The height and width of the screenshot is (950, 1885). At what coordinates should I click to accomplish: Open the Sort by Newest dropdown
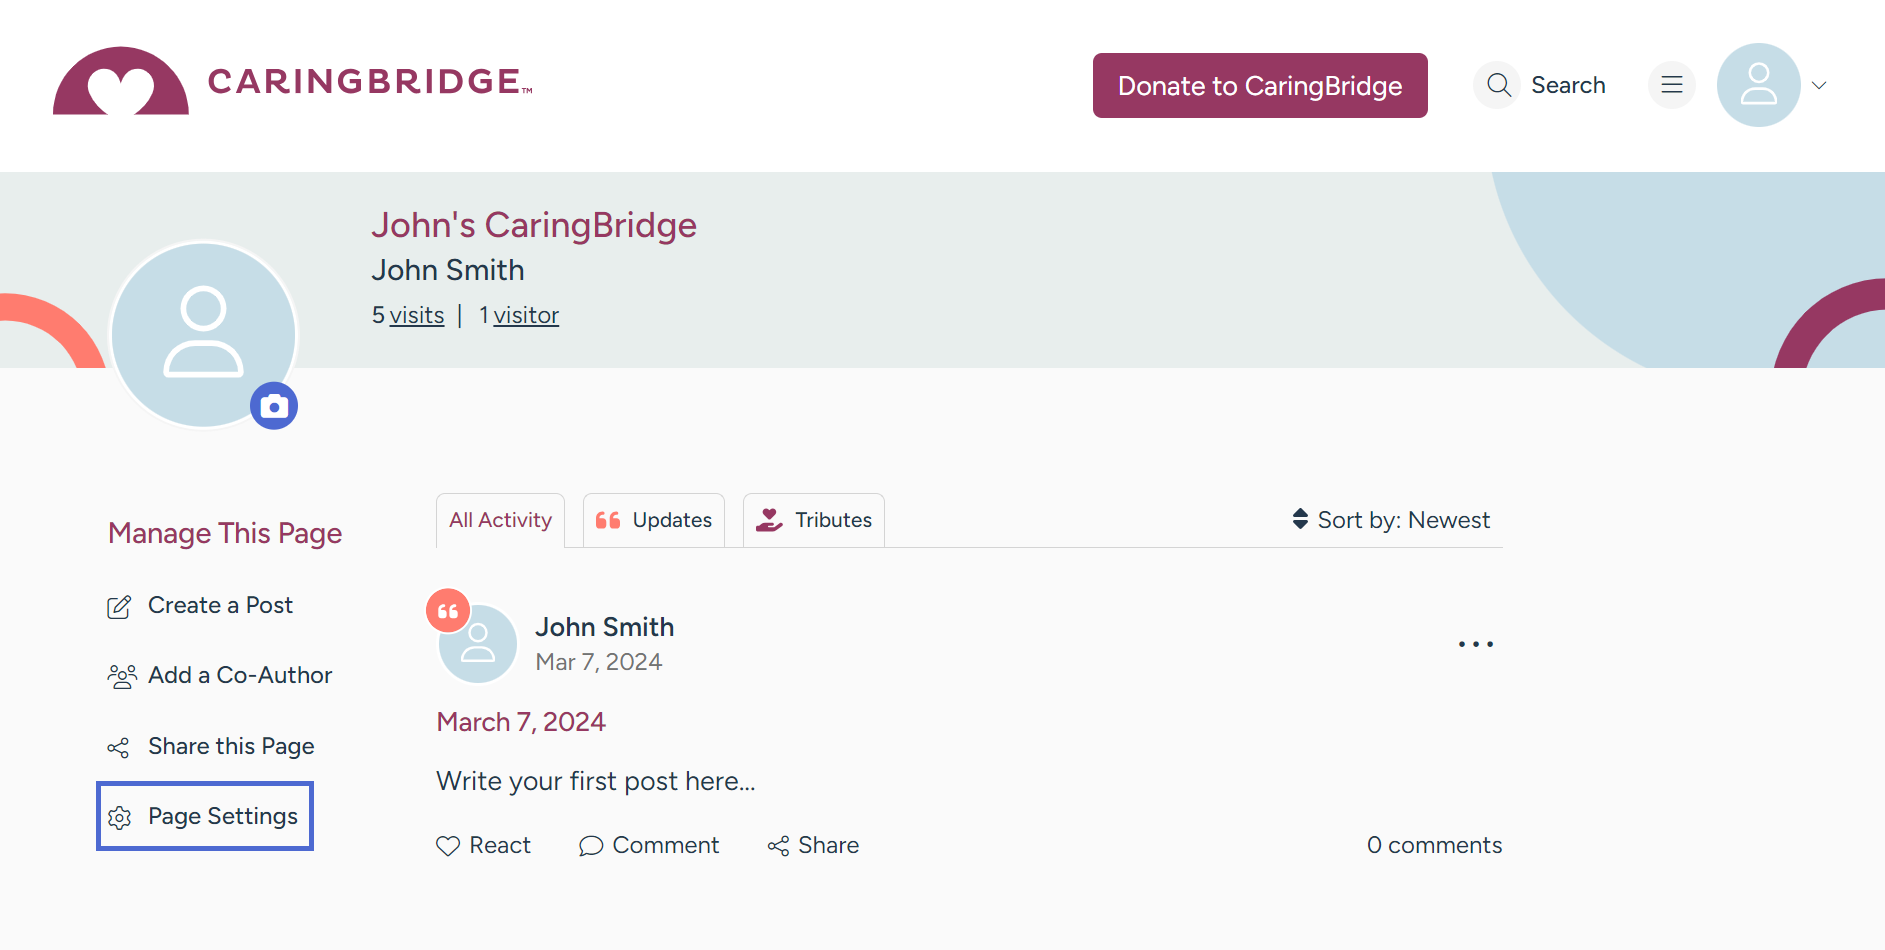[1392, 520]
